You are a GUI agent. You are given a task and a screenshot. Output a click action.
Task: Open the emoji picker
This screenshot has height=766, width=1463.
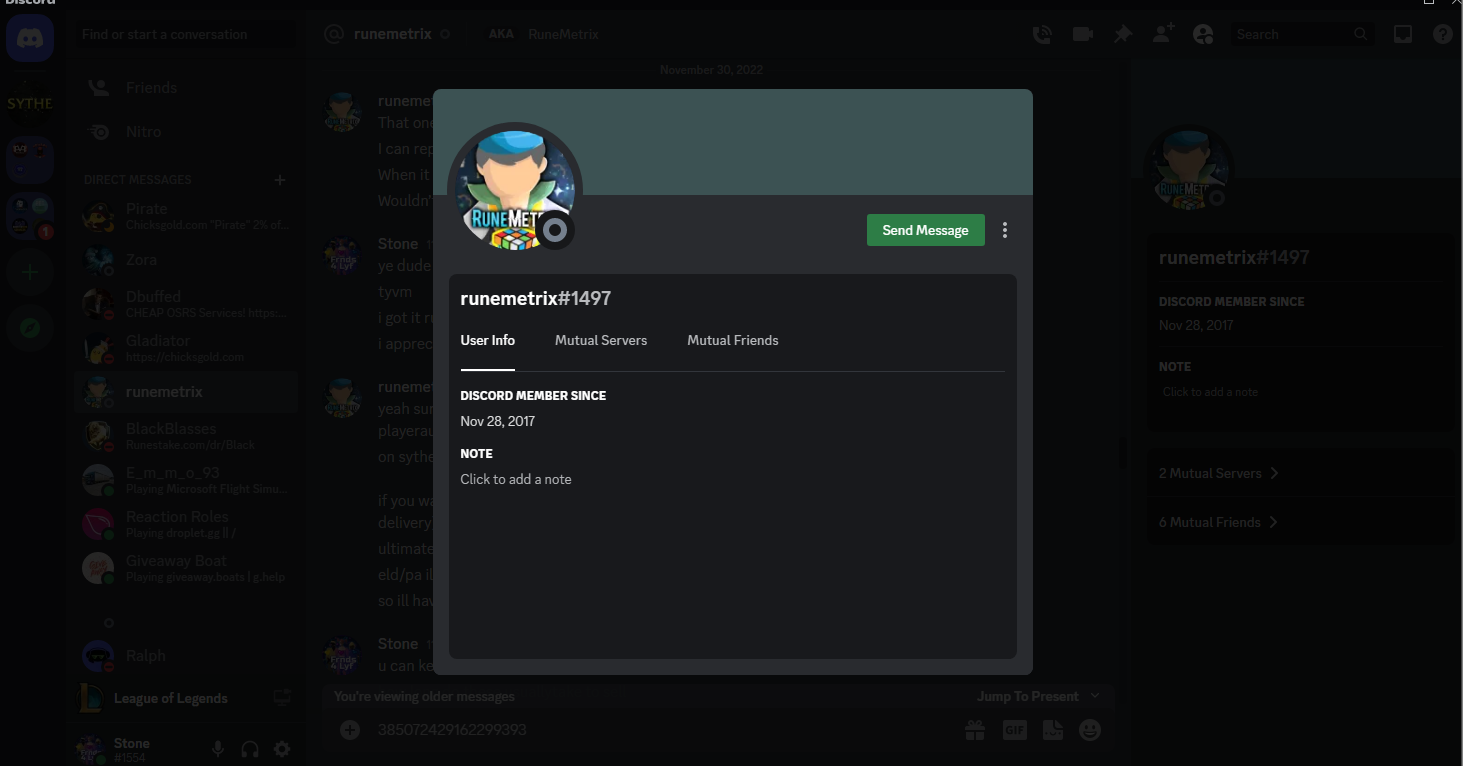pos(1090,730)
